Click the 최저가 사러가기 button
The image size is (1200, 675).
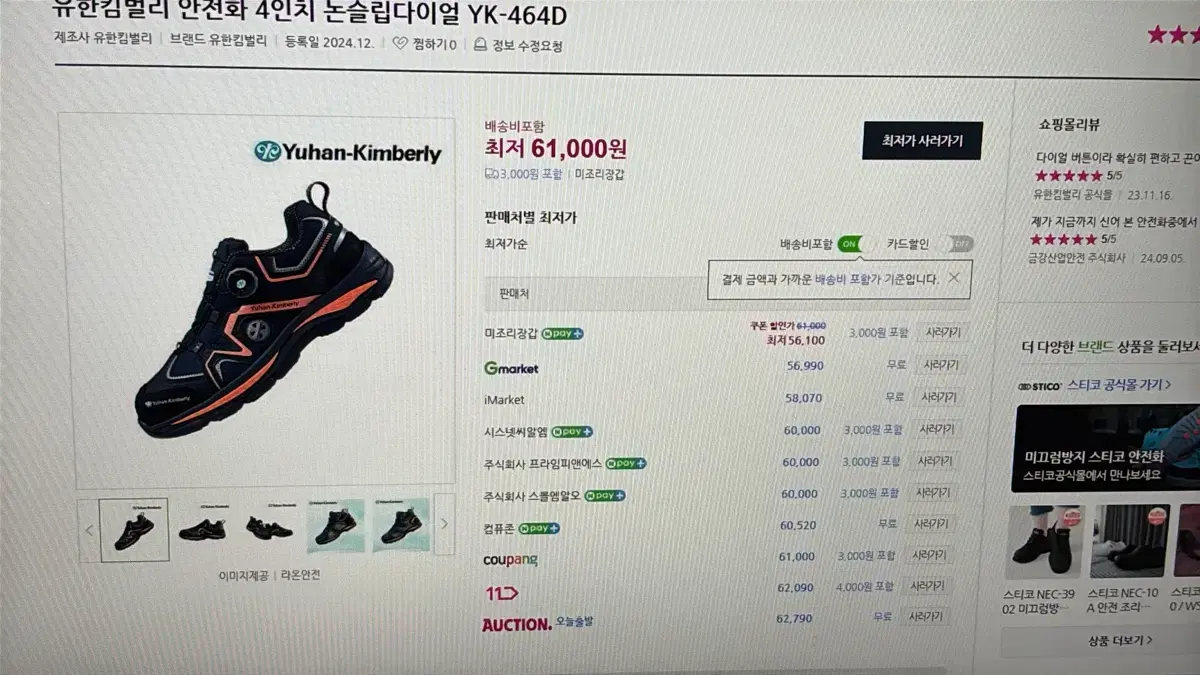click(922, 141)
